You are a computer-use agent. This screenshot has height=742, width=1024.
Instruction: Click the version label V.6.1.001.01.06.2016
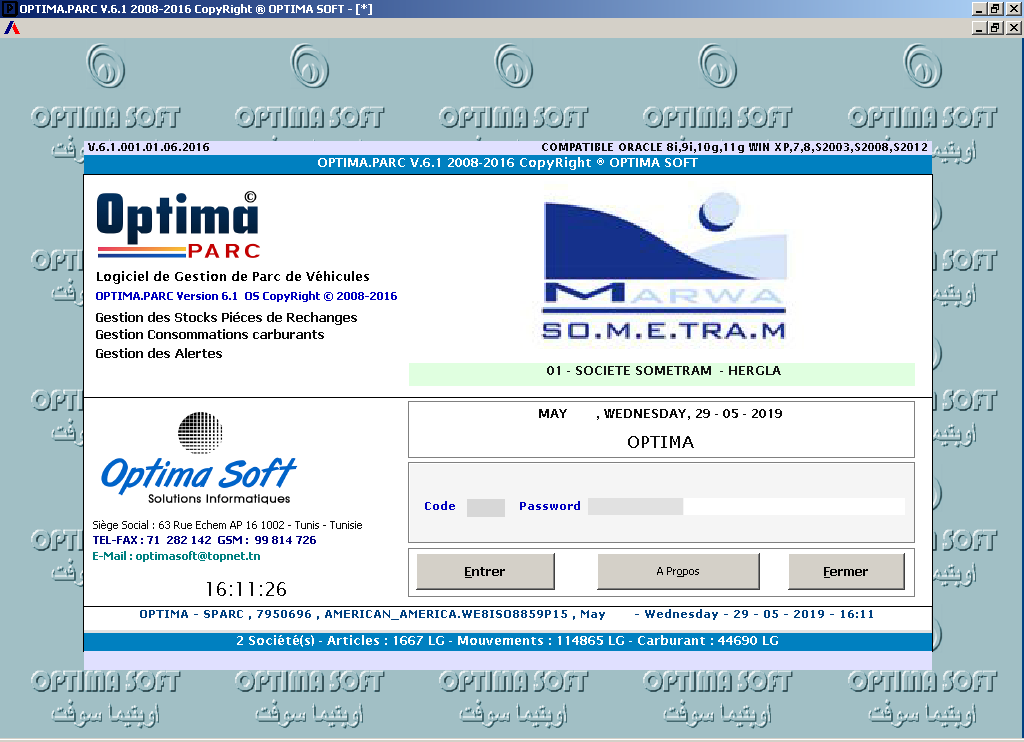[149, 148]
